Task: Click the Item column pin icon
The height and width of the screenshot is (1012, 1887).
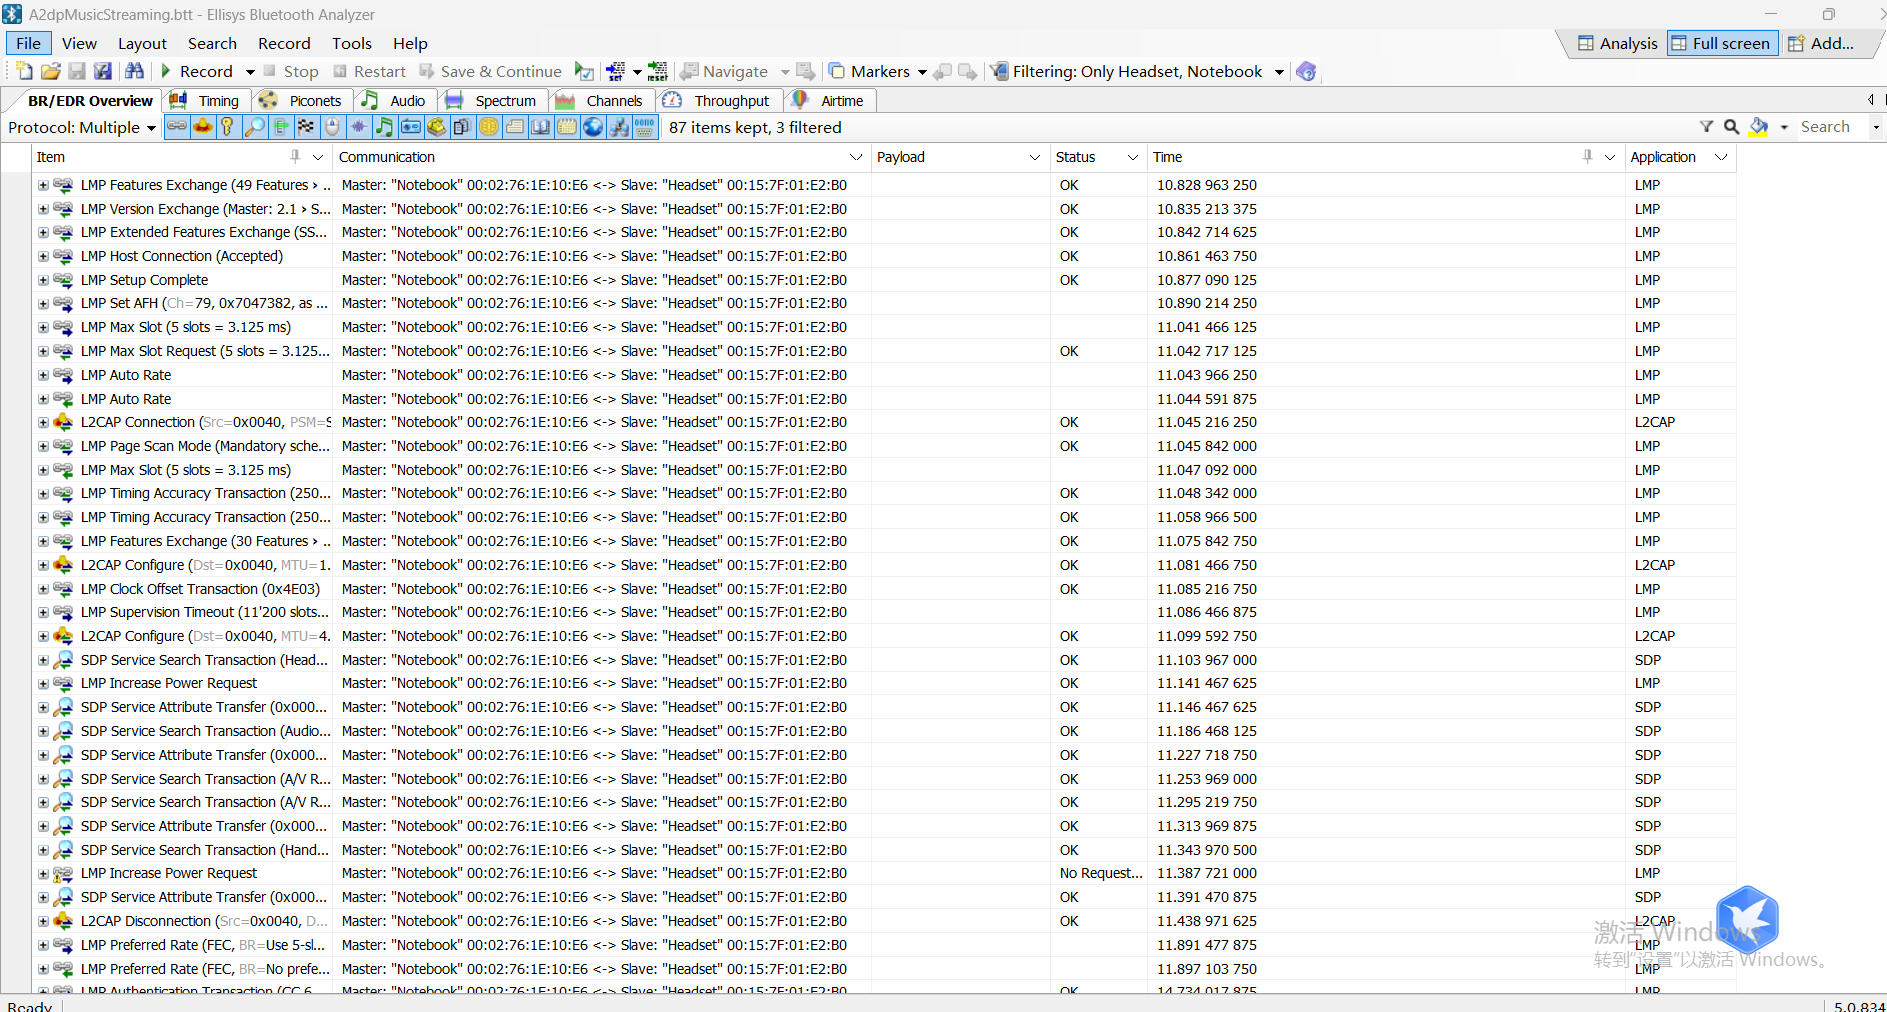Action: [x=295, y=157]
